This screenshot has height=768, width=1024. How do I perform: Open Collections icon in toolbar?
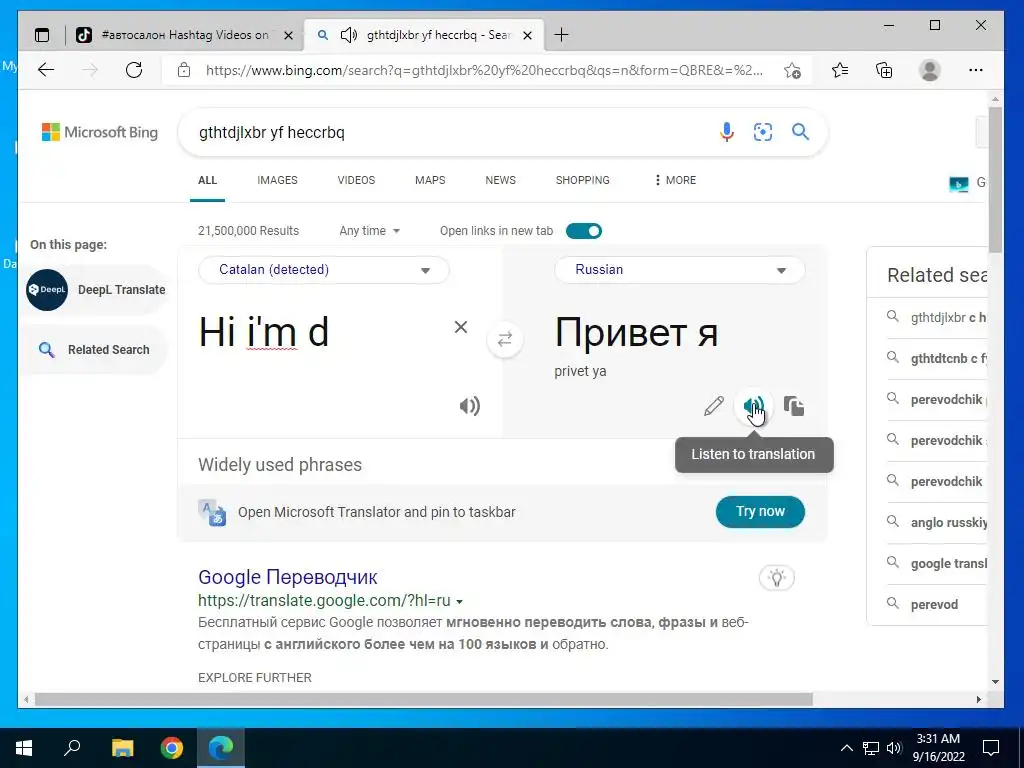[884, 70]
